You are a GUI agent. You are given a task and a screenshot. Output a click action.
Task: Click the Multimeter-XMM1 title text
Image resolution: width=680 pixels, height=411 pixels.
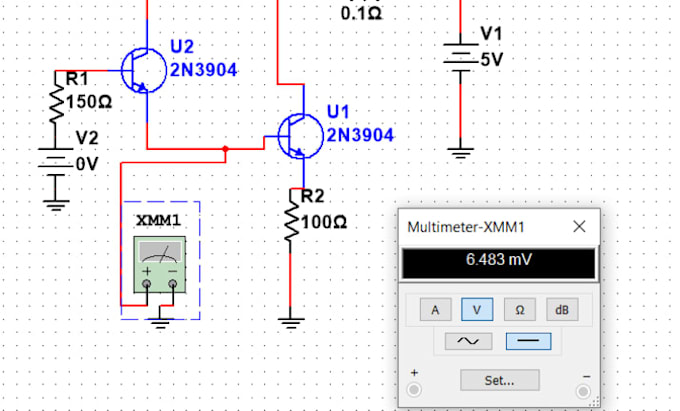coord(466,227)
